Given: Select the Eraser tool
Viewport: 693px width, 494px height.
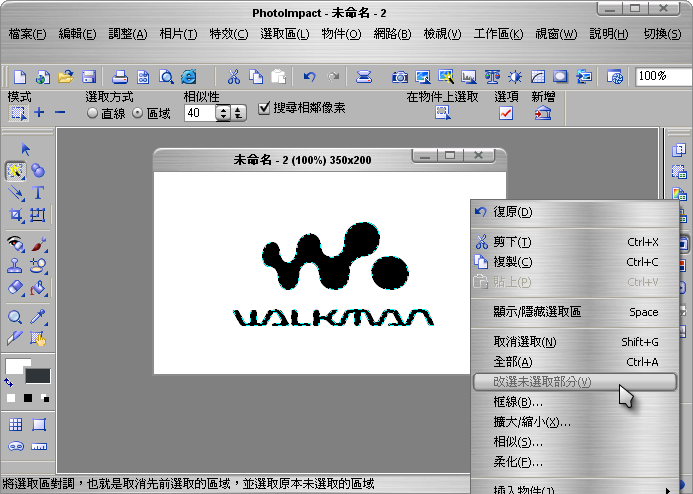Looking at the screenshot, I should pos(15,288).
